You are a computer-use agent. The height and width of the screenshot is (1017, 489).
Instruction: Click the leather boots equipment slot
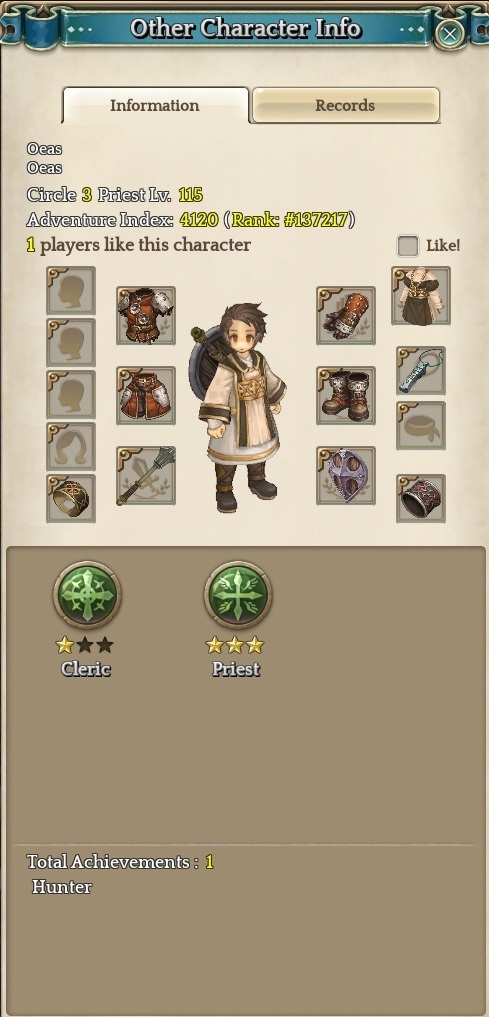point(346,395)
